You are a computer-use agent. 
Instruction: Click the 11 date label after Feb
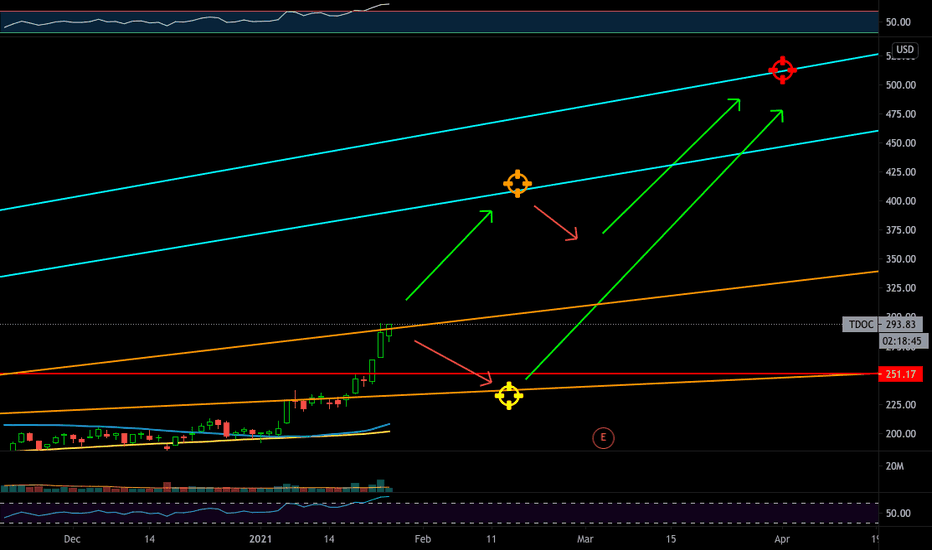tap(491, 539)
